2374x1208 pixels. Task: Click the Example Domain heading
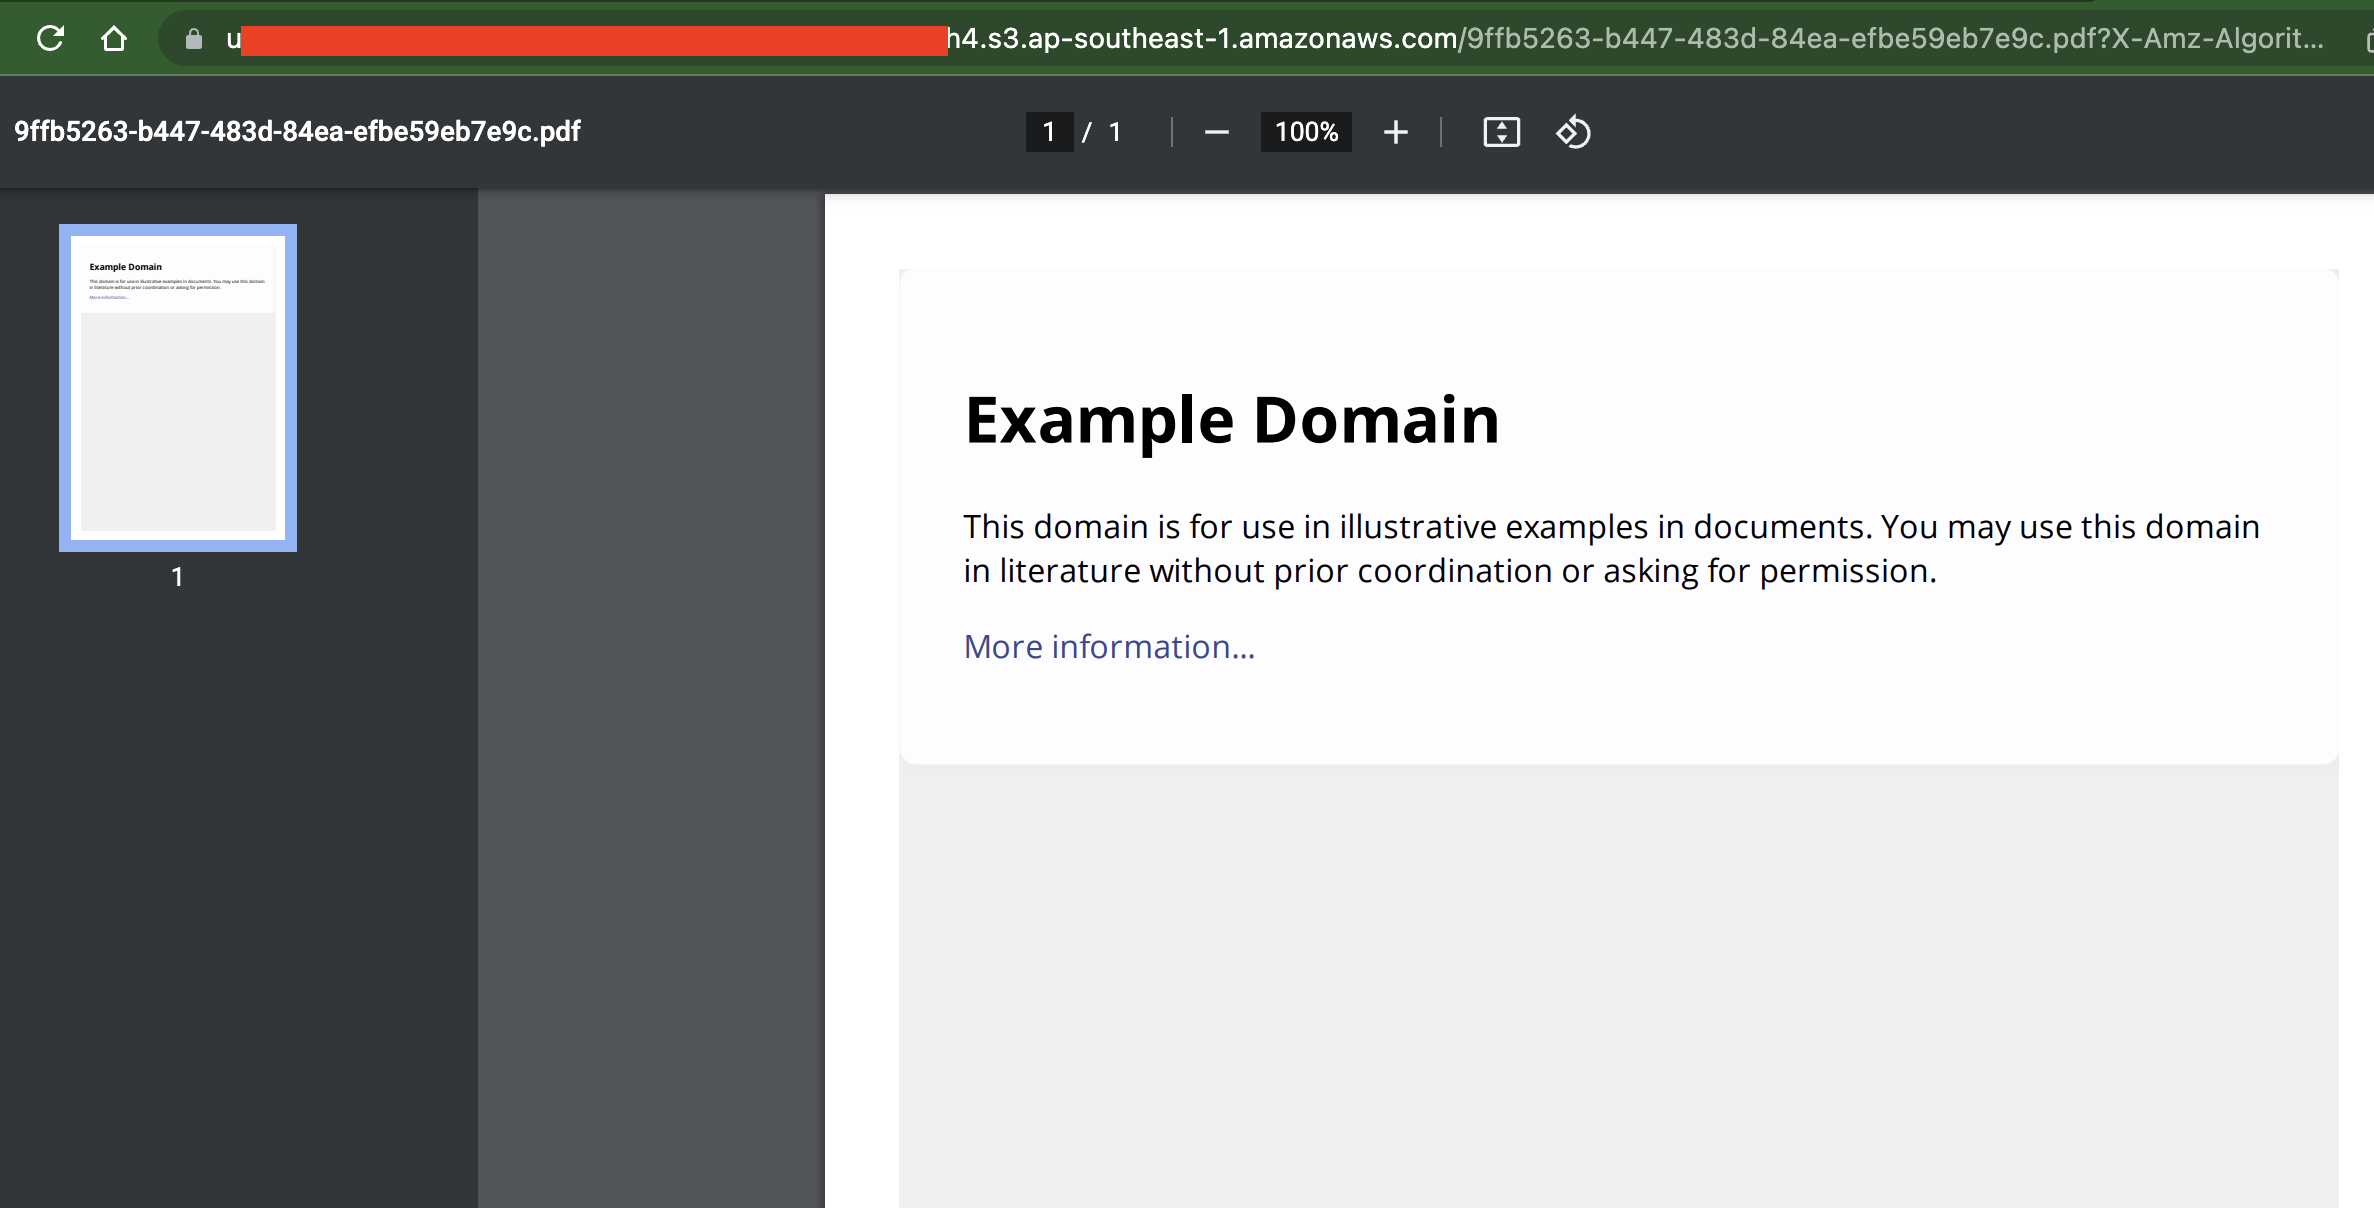coord(1232,420)
